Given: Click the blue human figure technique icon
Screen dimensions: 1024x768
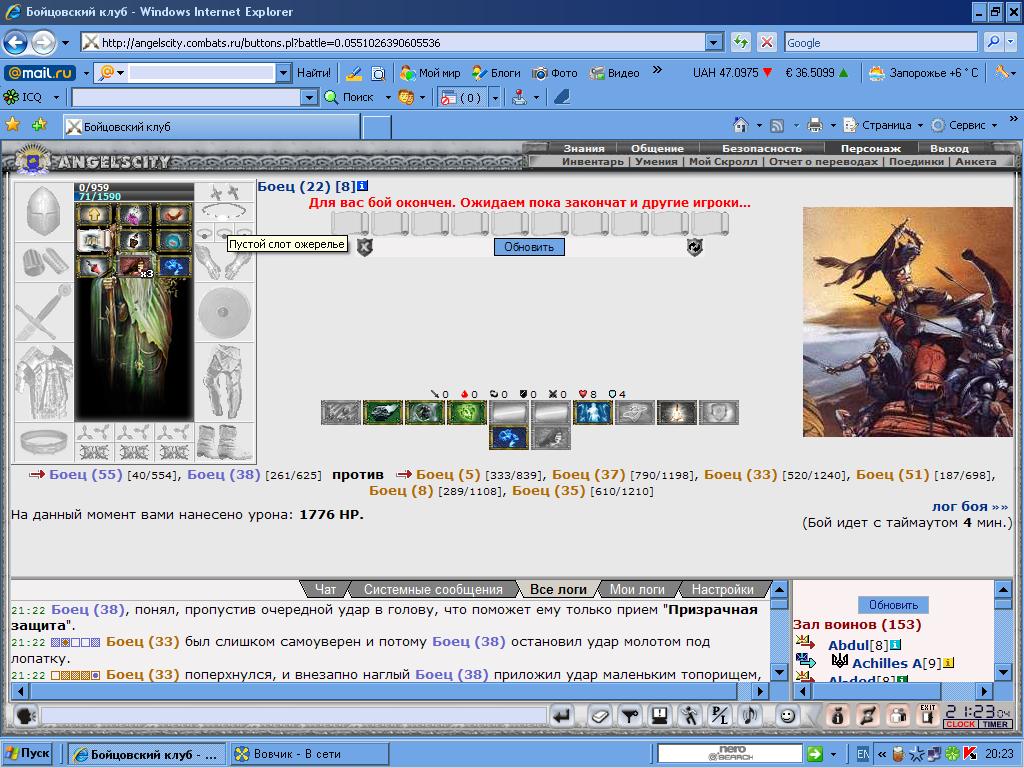Looking at the screenshot, I should click(592, 413).
